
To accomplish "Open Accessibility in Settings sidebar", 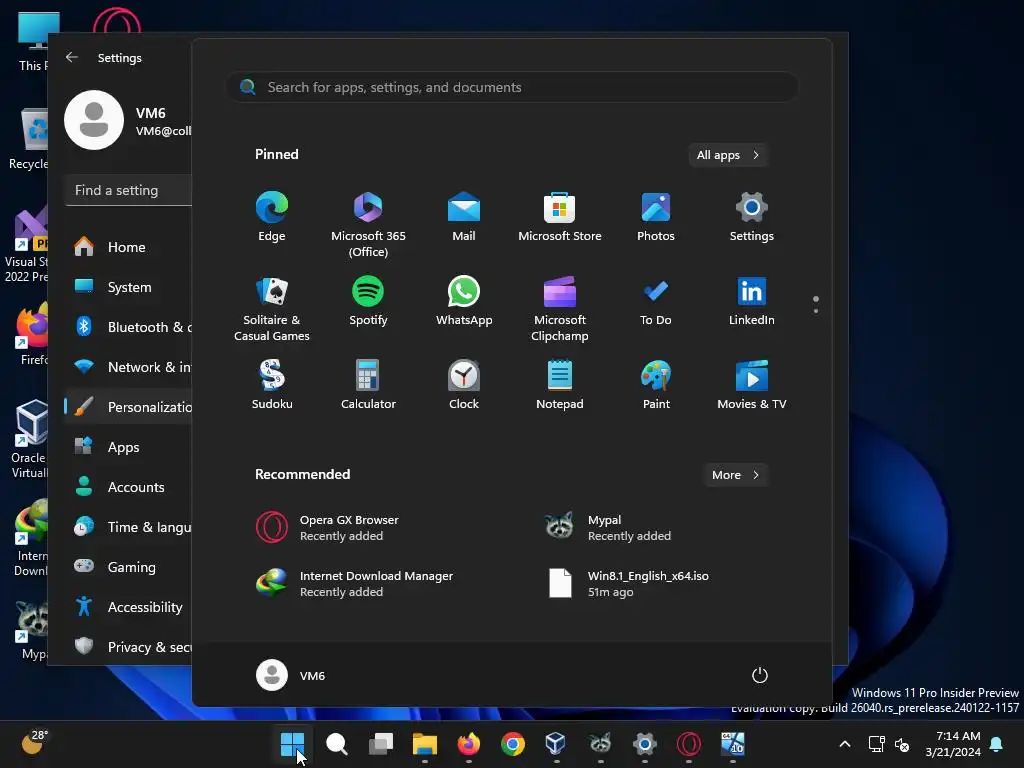I will pyautogui.click(x=129, y=607).
